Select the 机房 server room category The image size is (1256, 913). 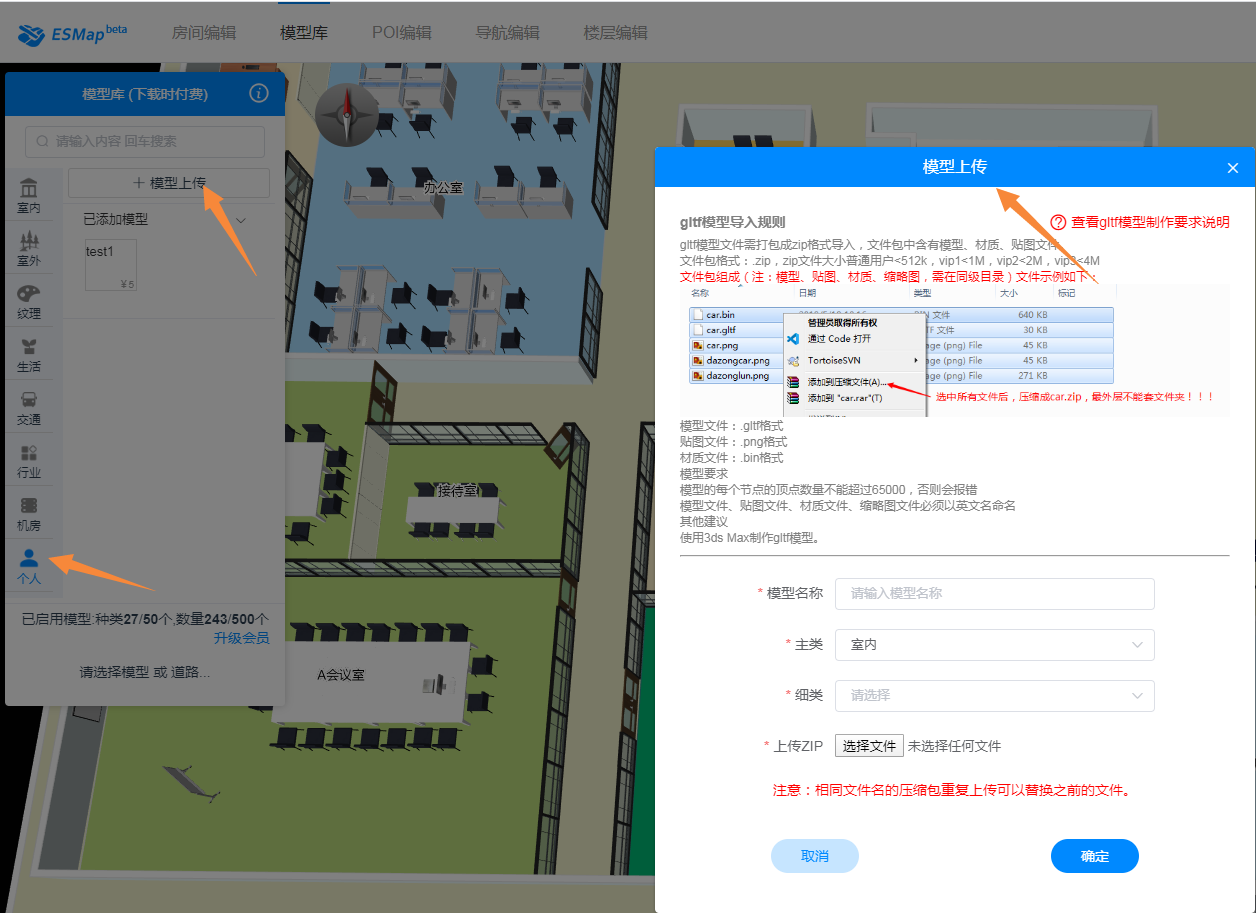coord(29,515)
